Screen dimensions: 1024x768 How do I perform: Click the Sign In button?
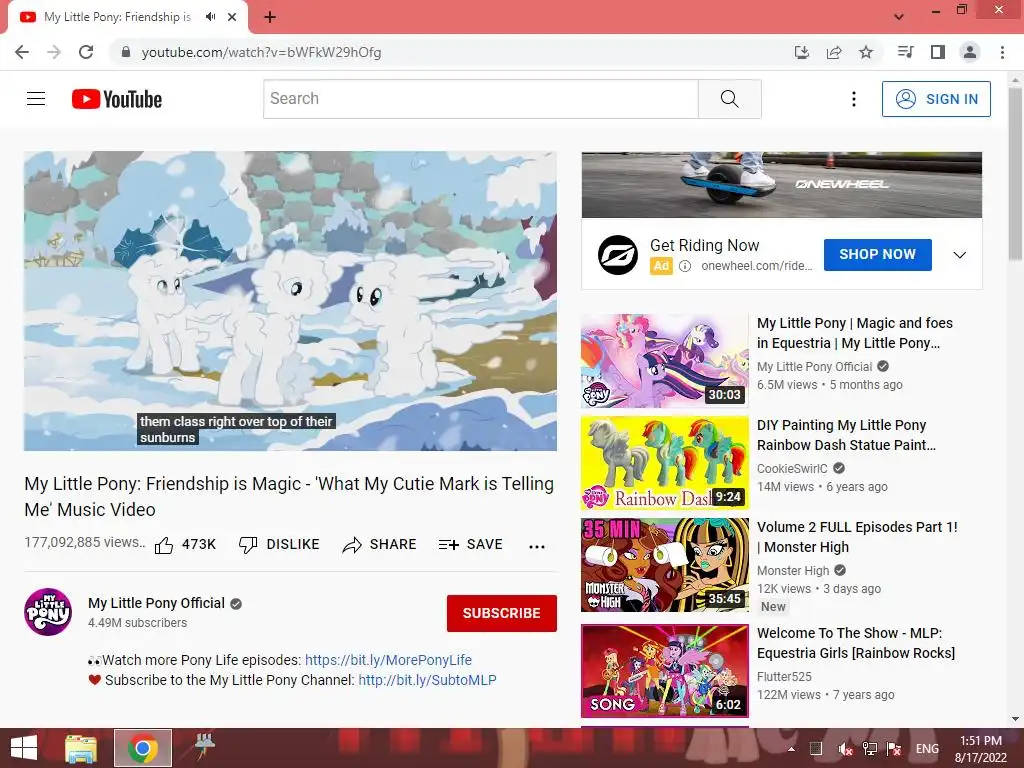(x=936, y=99)
